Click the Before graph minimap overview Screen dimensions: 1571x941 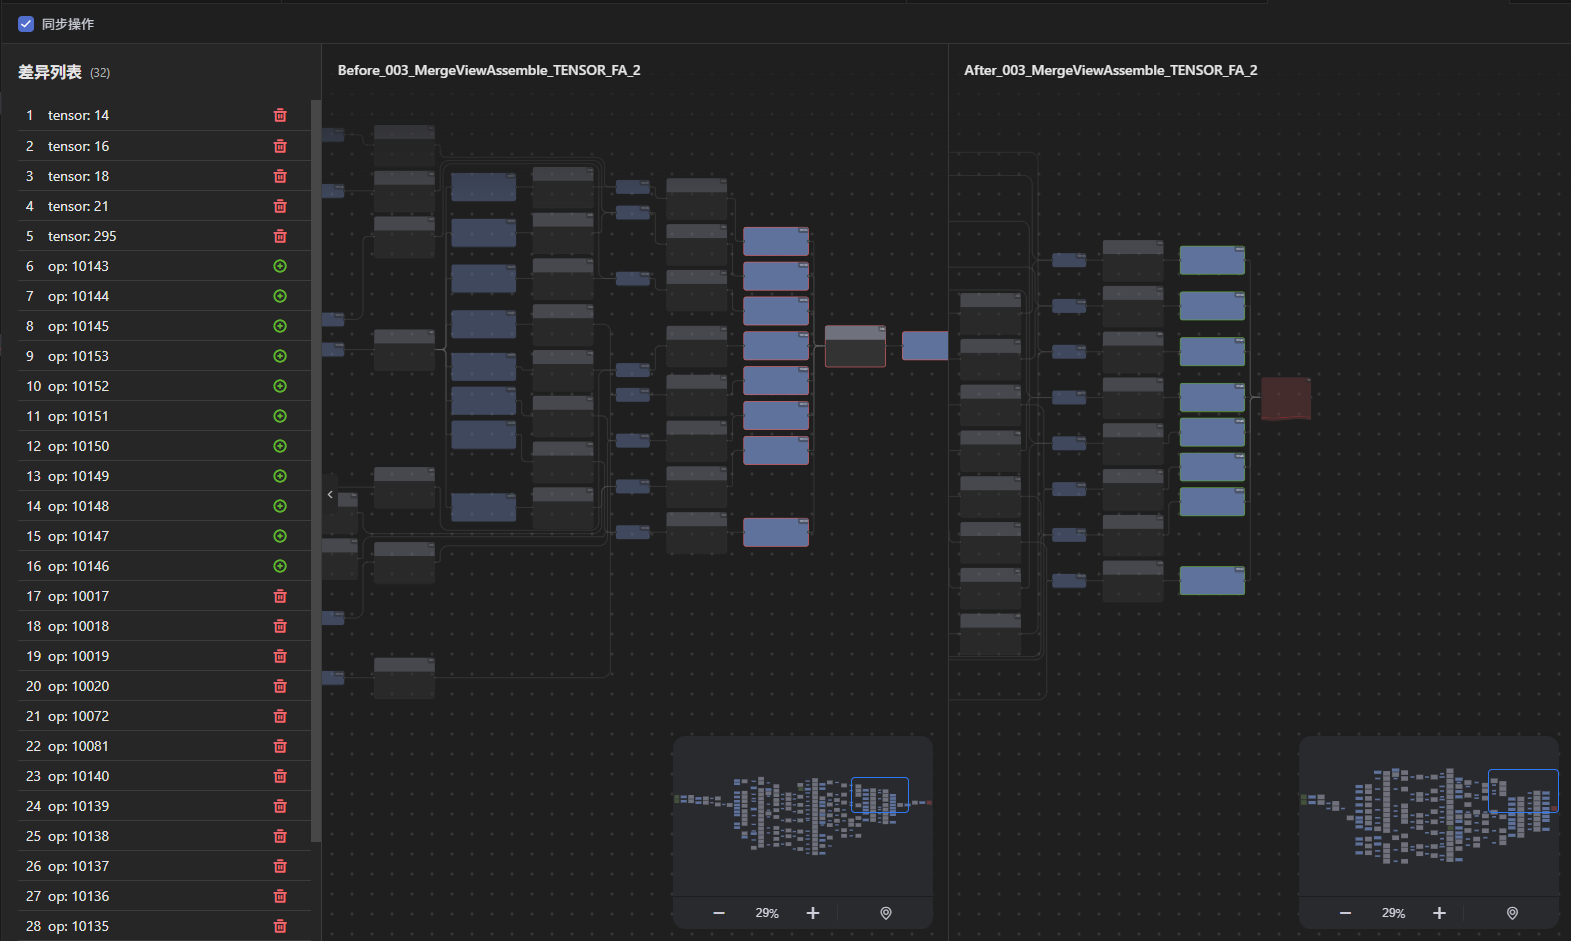coord(802,815)
